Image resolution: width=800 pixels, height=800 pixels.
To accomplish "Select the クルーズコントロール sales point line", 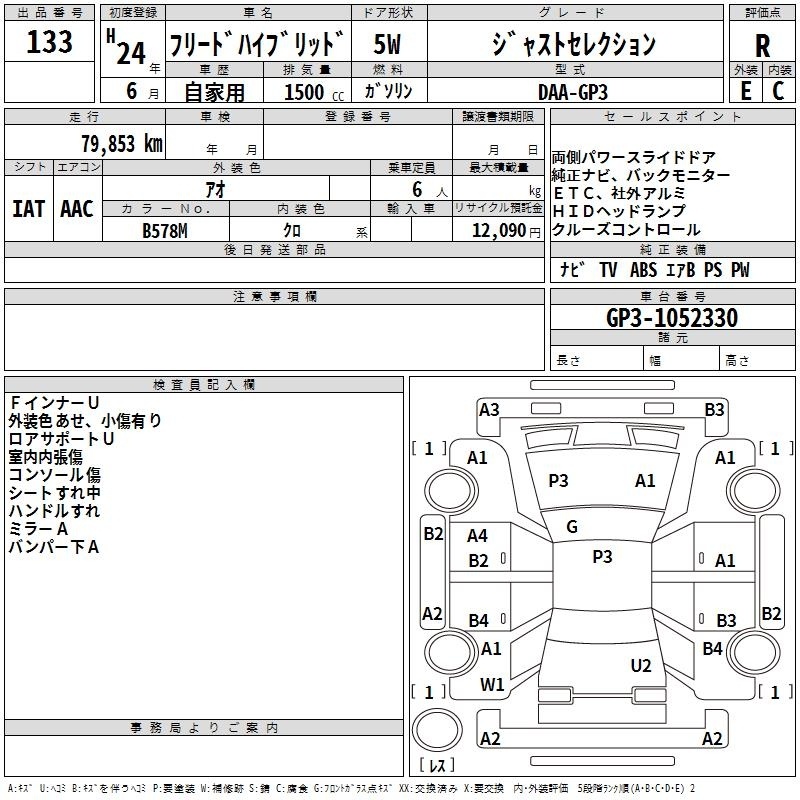I will point(627,230).
